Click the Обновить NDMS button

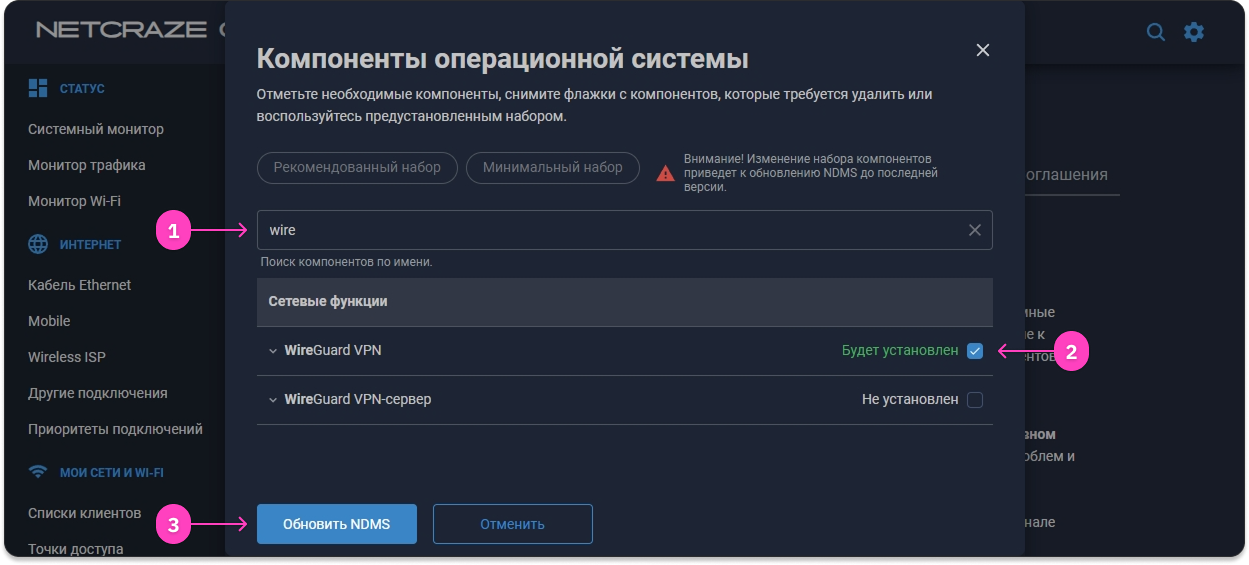pyautogui.click(x=336, y=524)
